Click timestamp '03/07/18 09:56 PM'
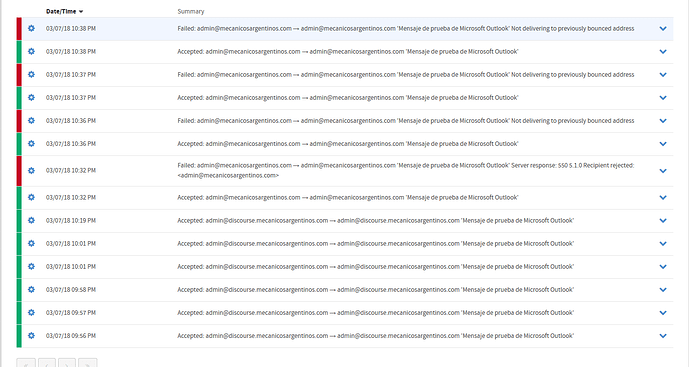The height and width of the screenshot is (367, 689). click(x=71, y=336)
